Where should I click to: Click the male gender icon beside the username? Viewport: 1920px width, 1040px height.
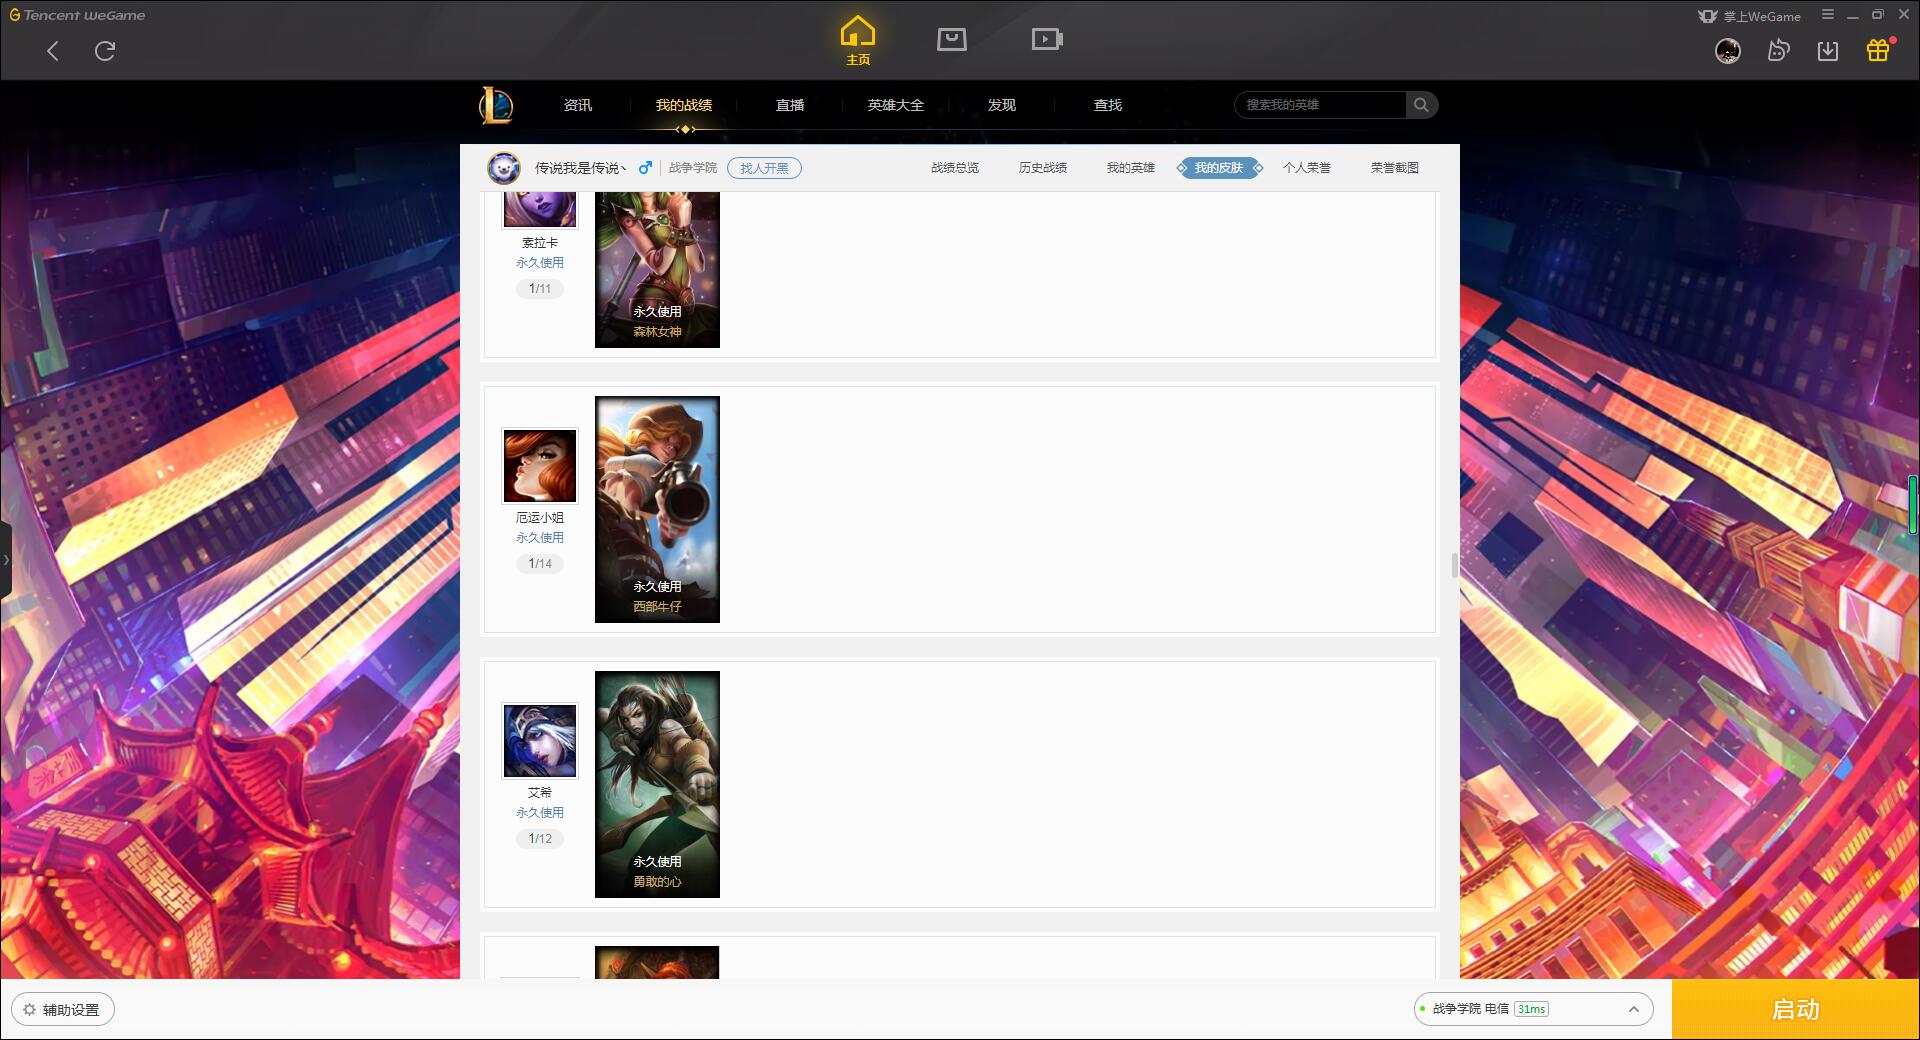point(645,168)
